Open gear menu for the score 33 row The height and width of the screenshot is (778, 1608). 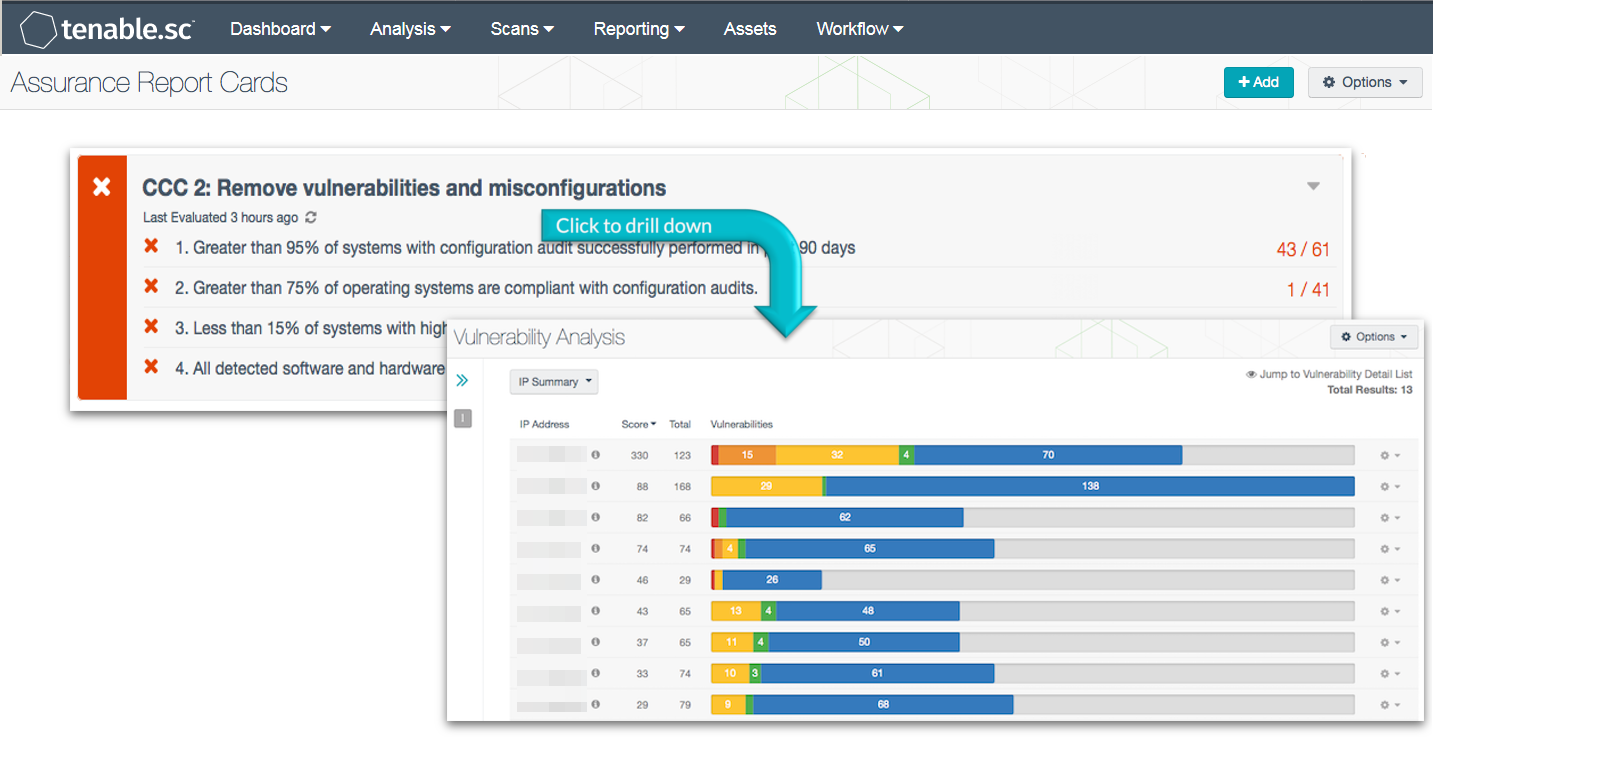pyautogui.click(x=1389, y=674)
